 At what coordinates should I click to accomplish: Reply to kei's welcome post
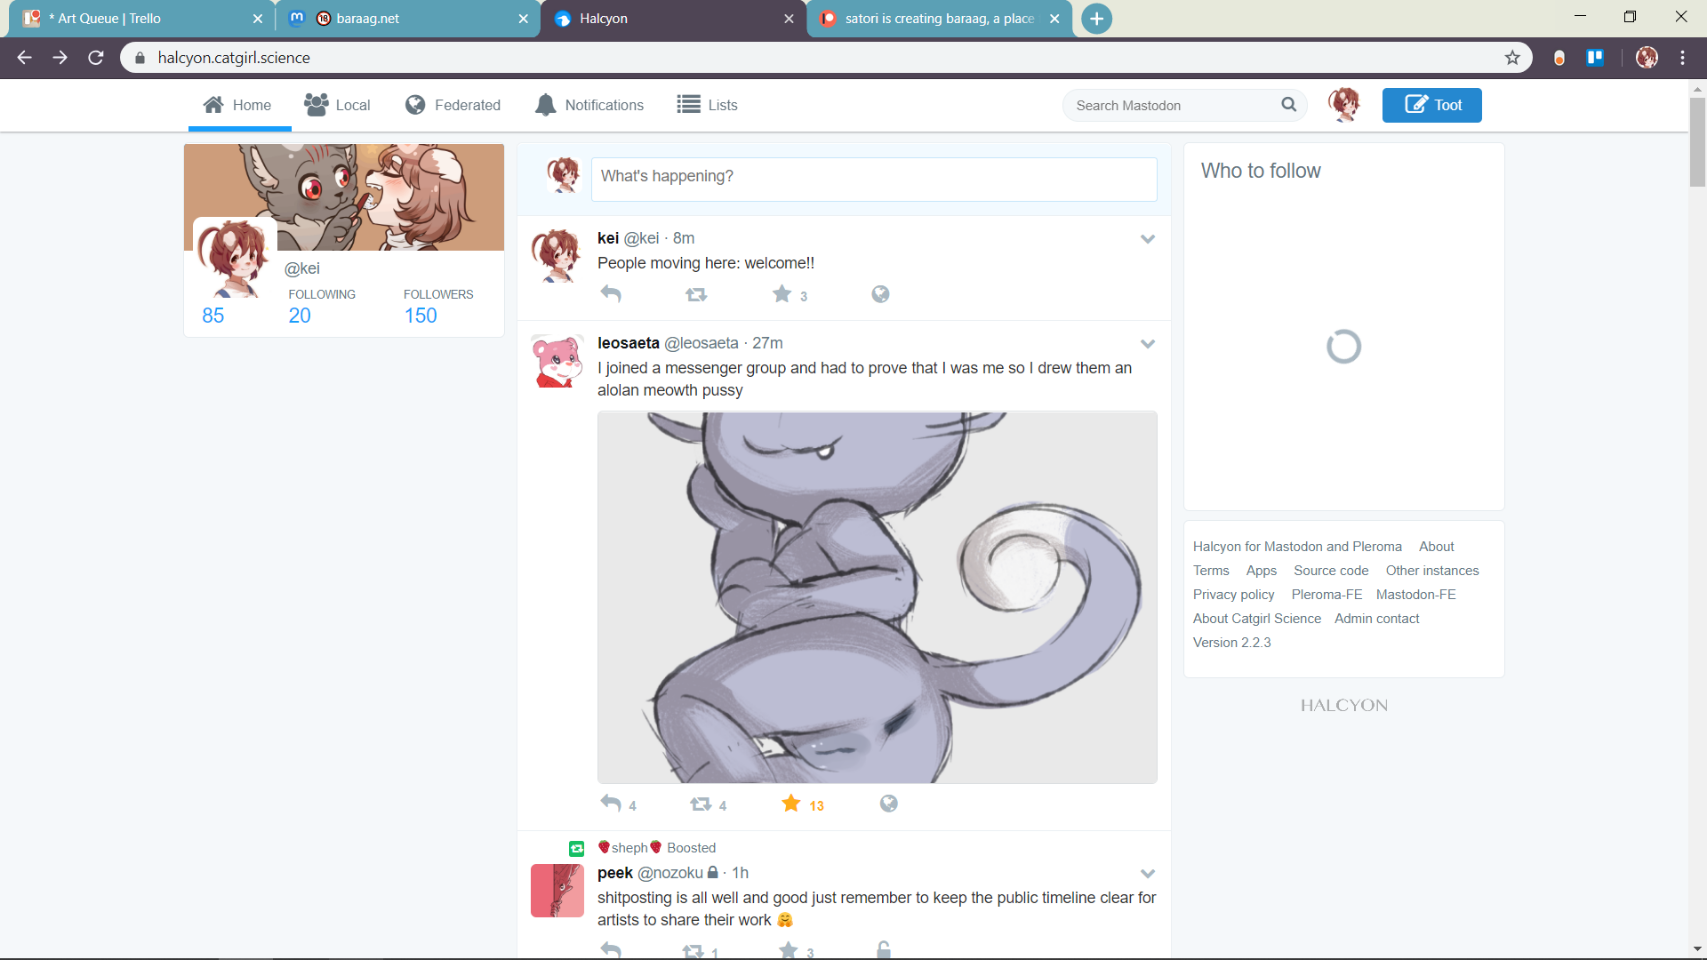pyautogui.click(x=611, y=294)
